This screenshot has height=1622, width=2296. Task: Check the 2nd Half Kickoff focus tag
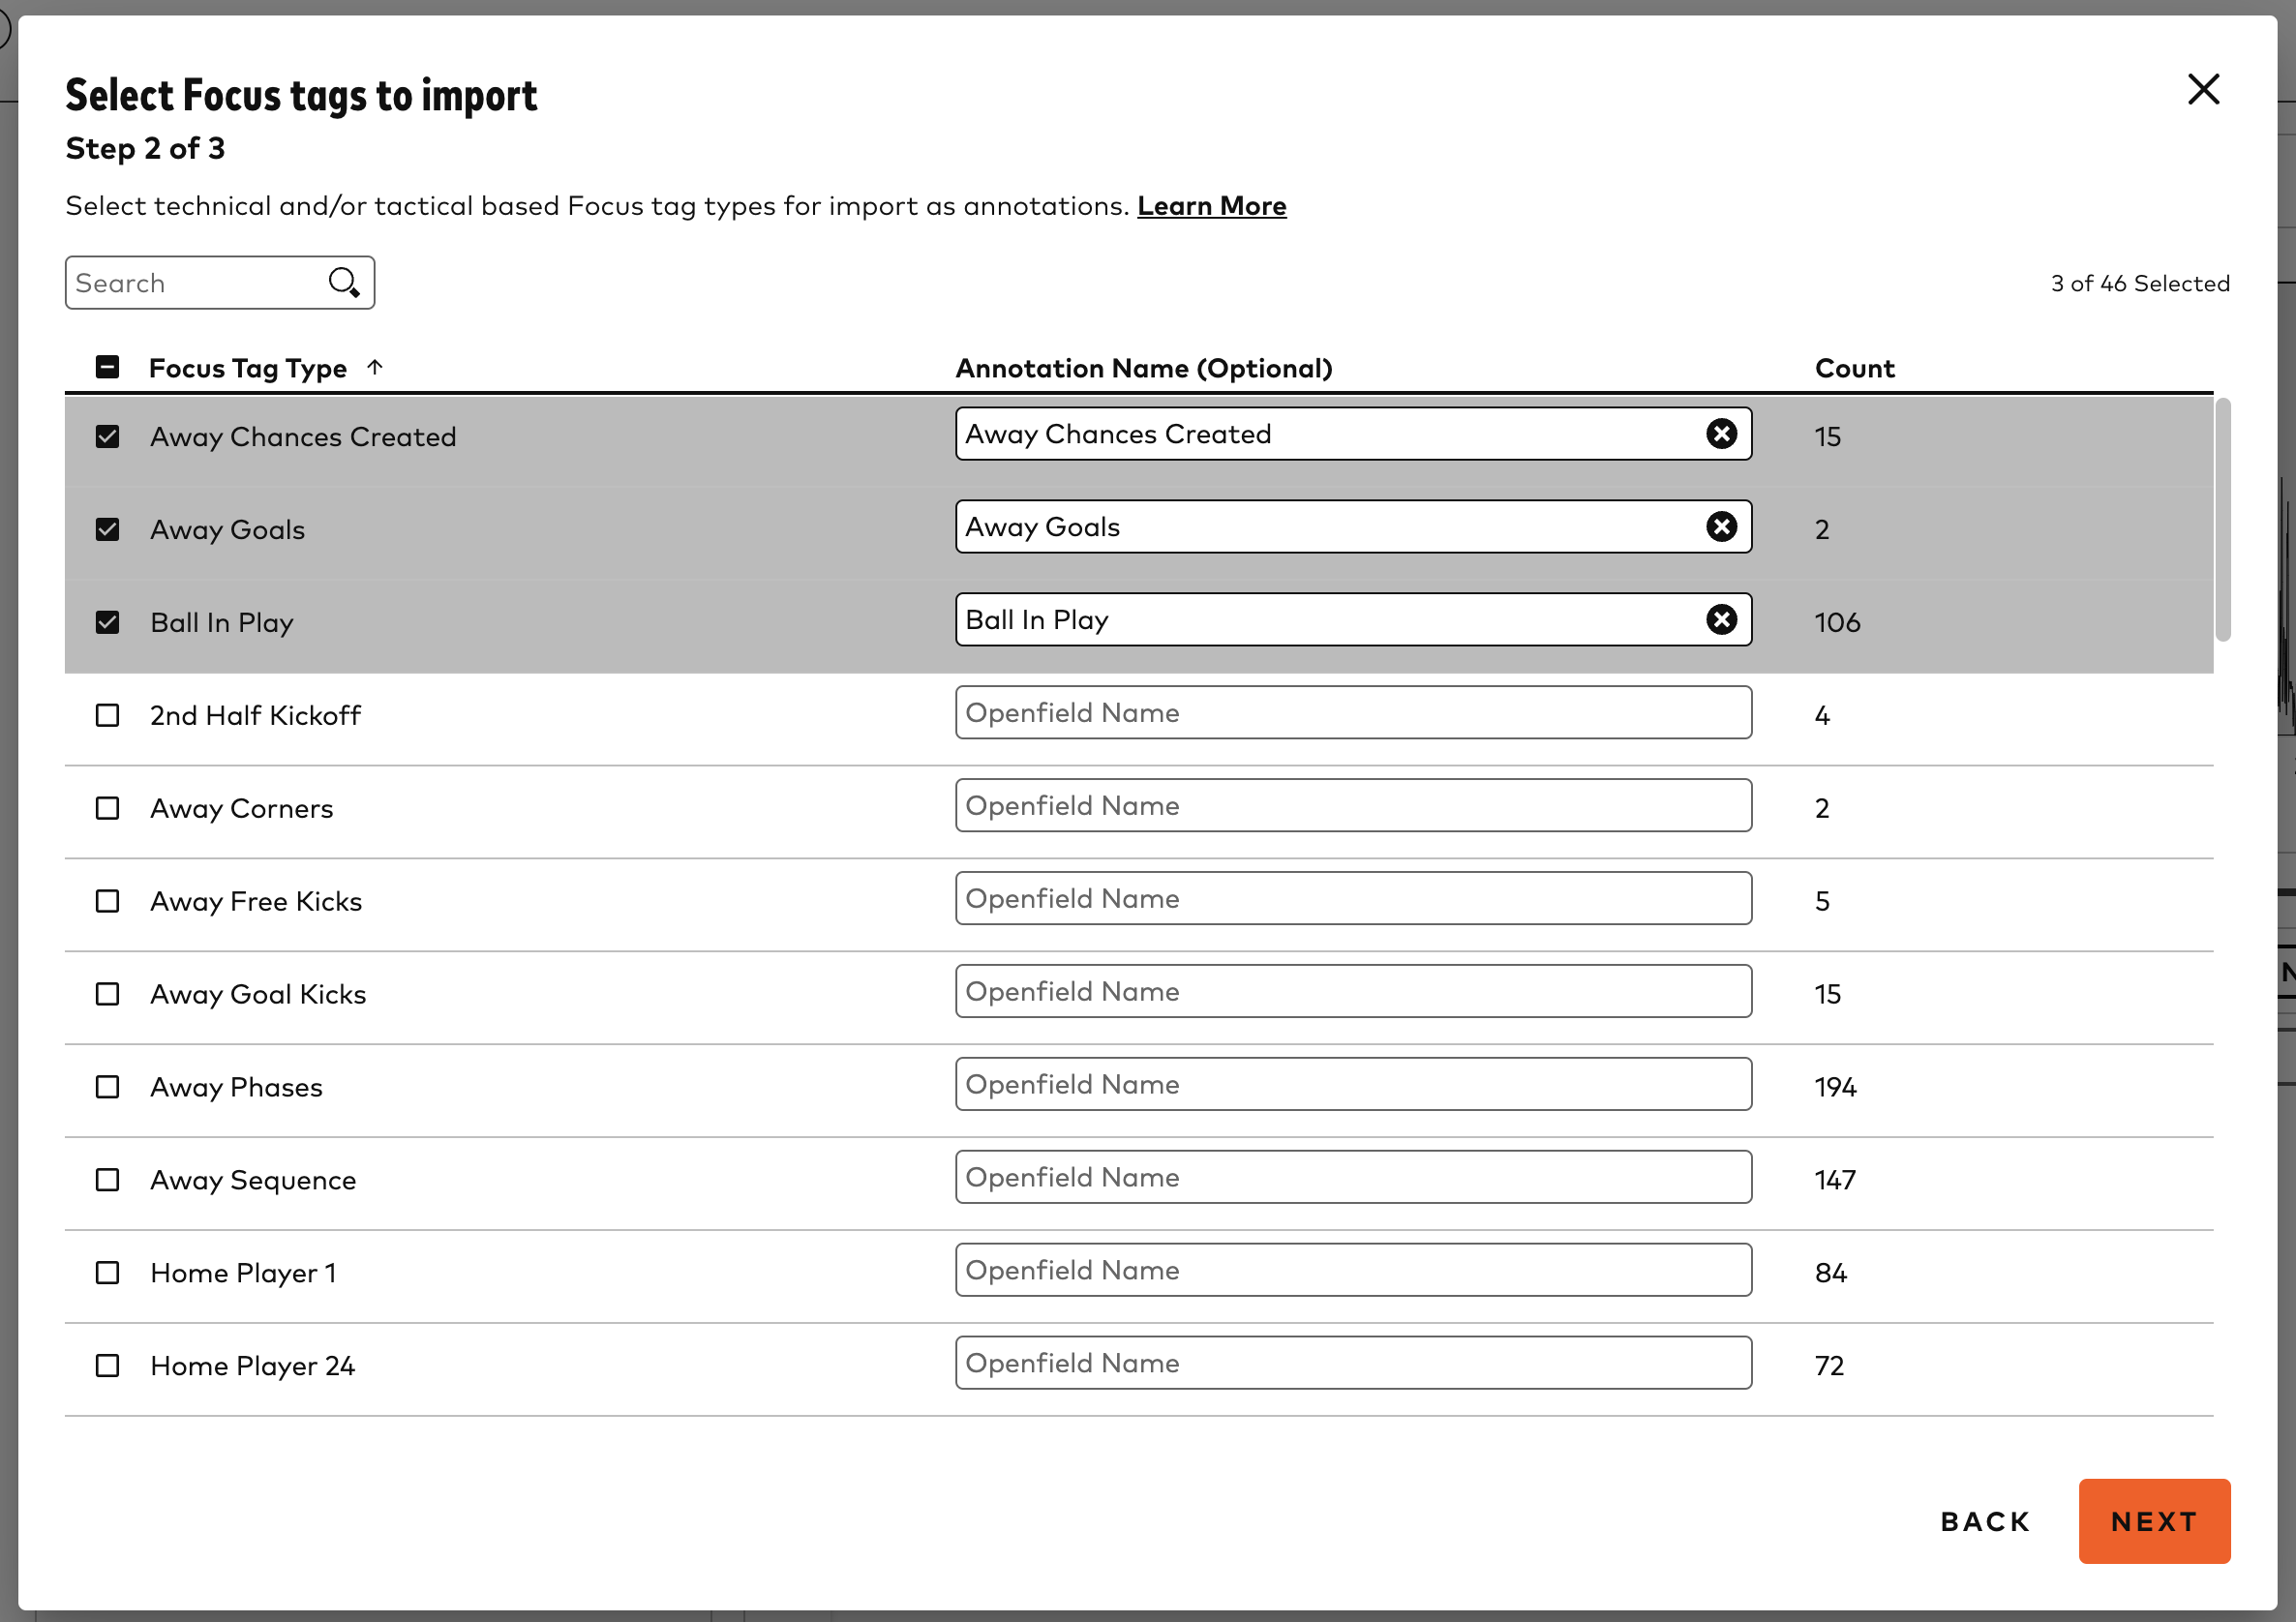tap(107, 715)
